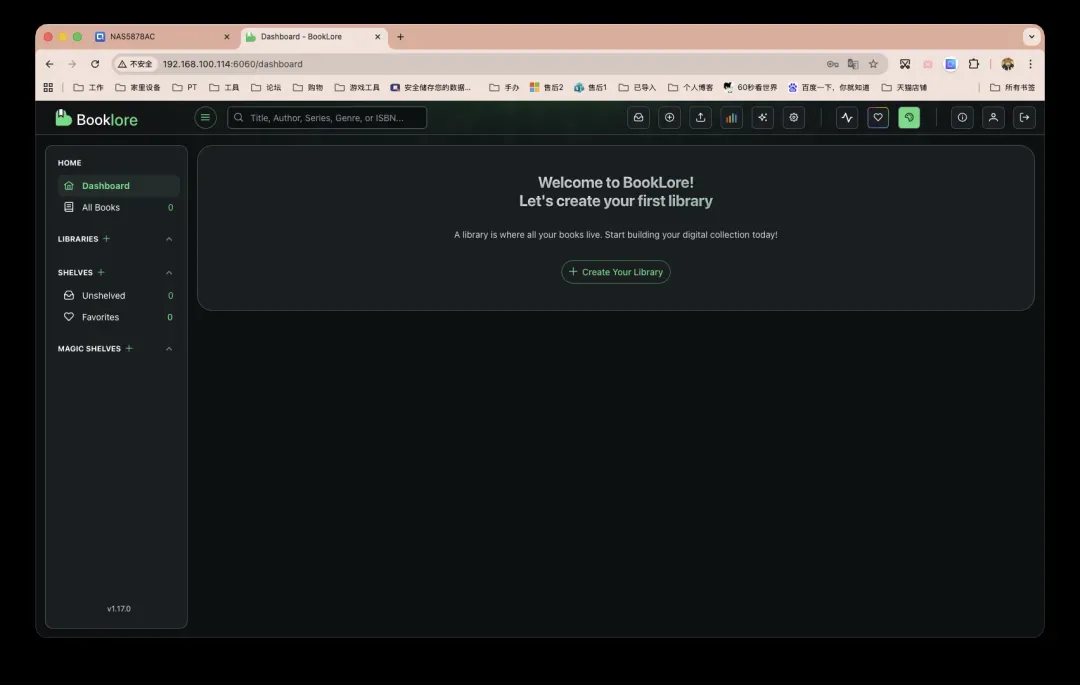Screen dimensions: 1080x685
Task: Open the 所有书签 all bookmarks folder
Action: (x=1012, y=87)
